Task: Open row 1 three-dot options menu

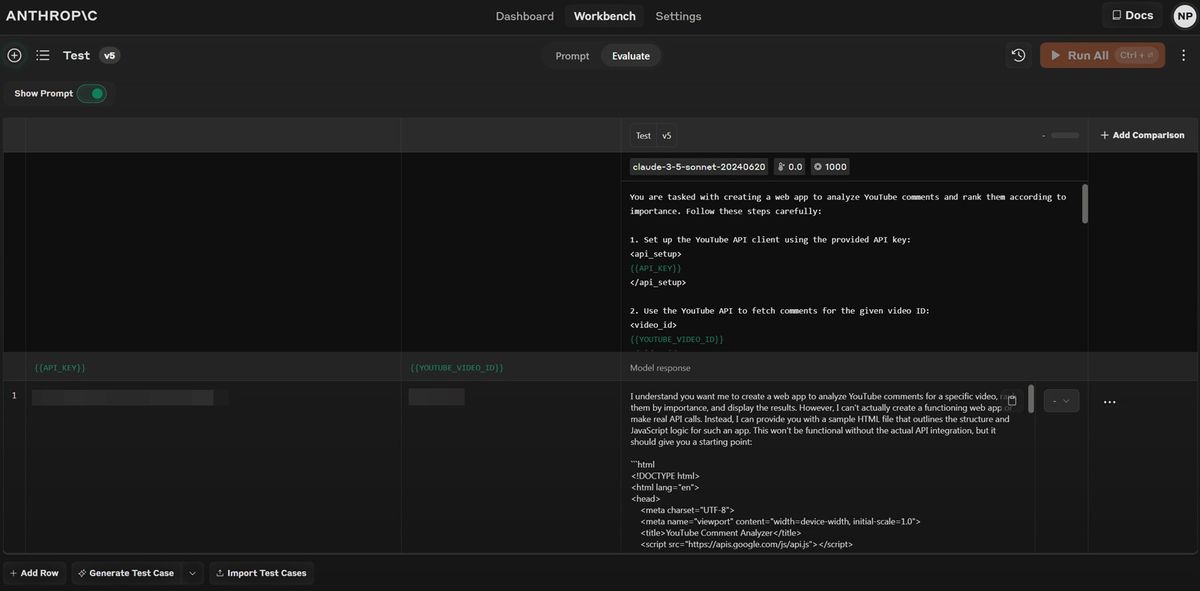Action: click(1109, 402)
